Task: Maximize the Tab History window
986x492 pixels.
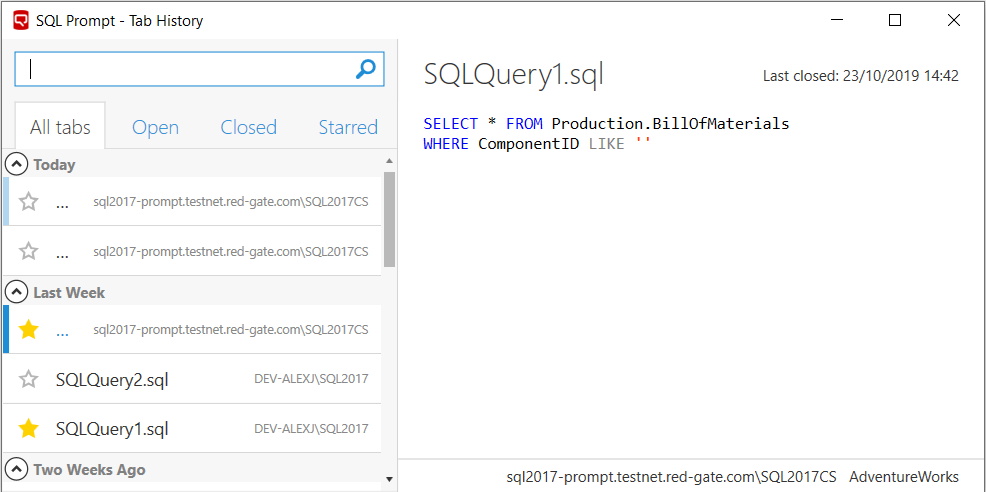Action: (x=895, y=20)
